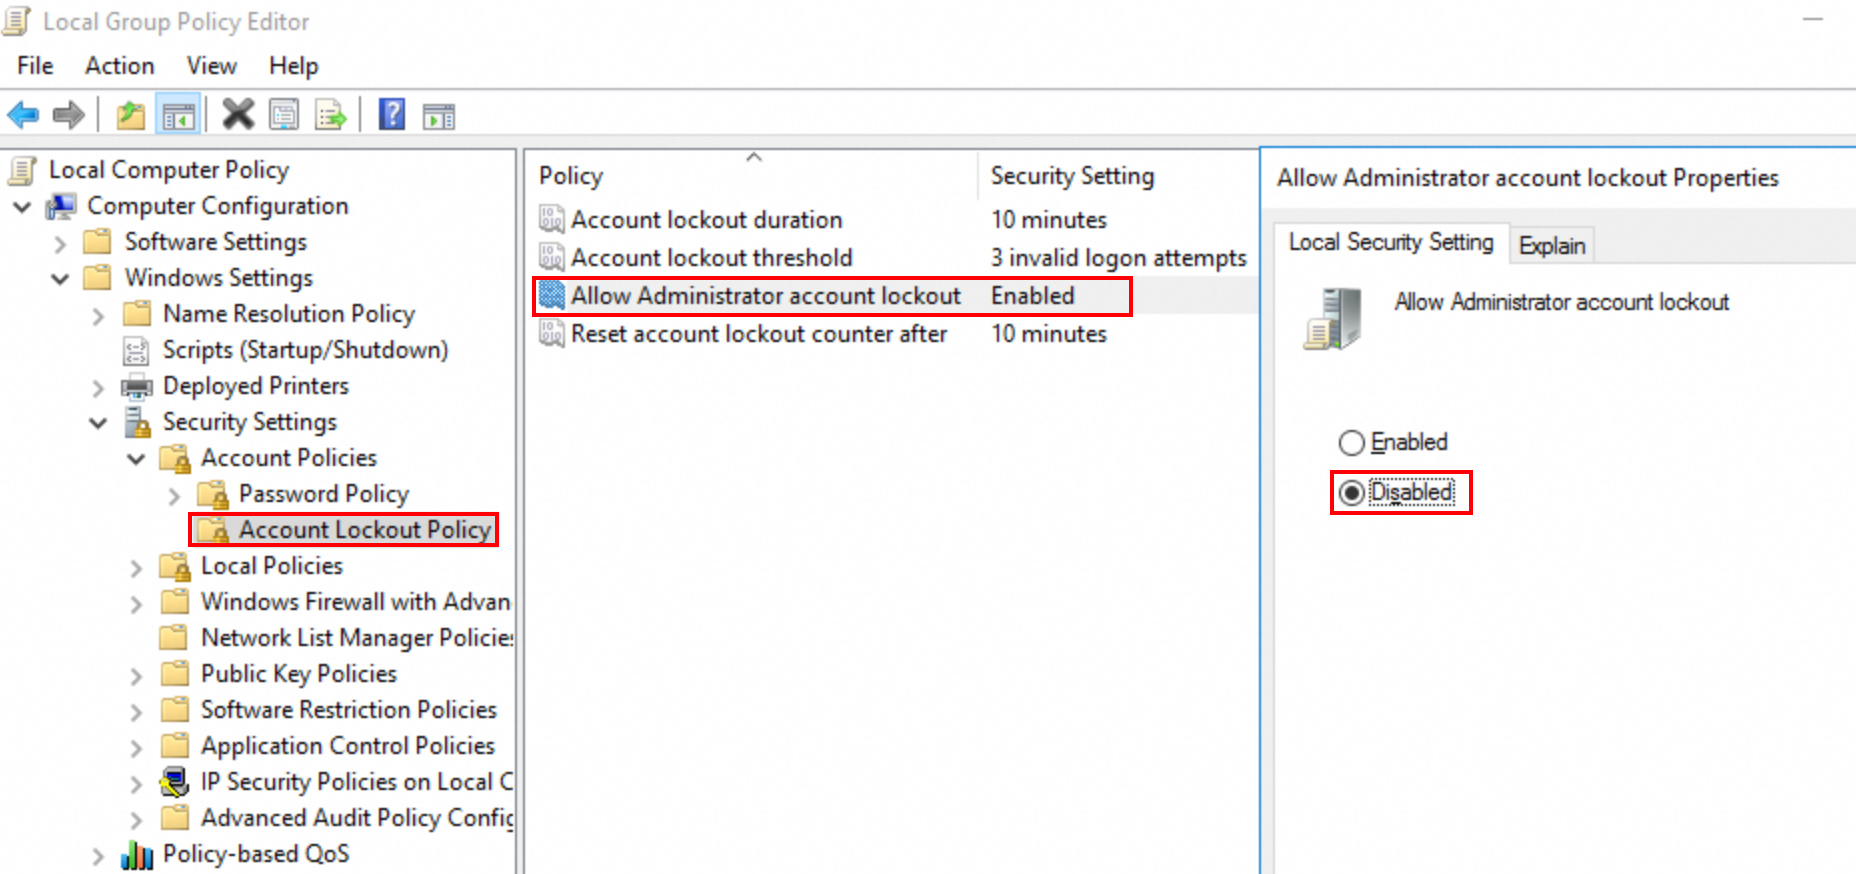
Task: Click the Reset account lockout counter icon
Action: pyautogui.click(x=552, y=333)
